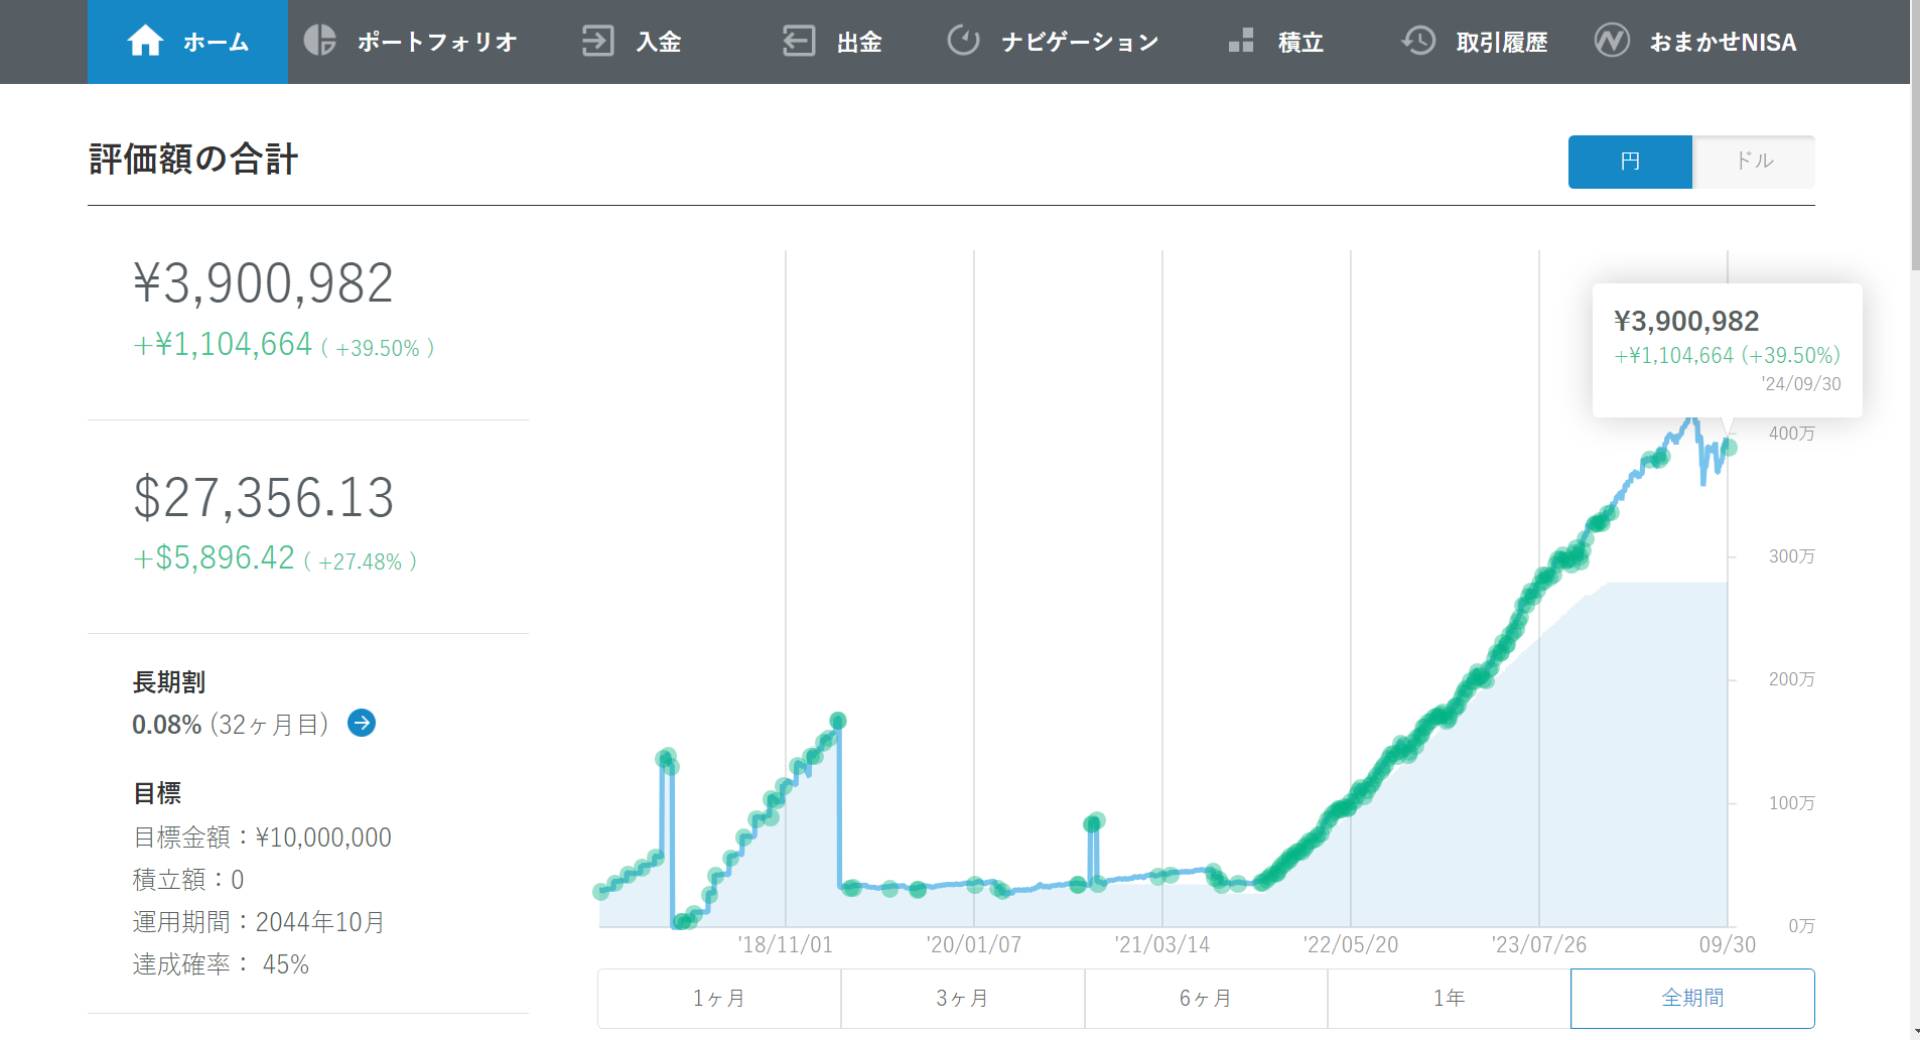Image resolution: width=1920 pixels, height=1040 pixels.
Task: Select the 1年 chart period
Action: pyautogui.click(x=1449, y=998)
